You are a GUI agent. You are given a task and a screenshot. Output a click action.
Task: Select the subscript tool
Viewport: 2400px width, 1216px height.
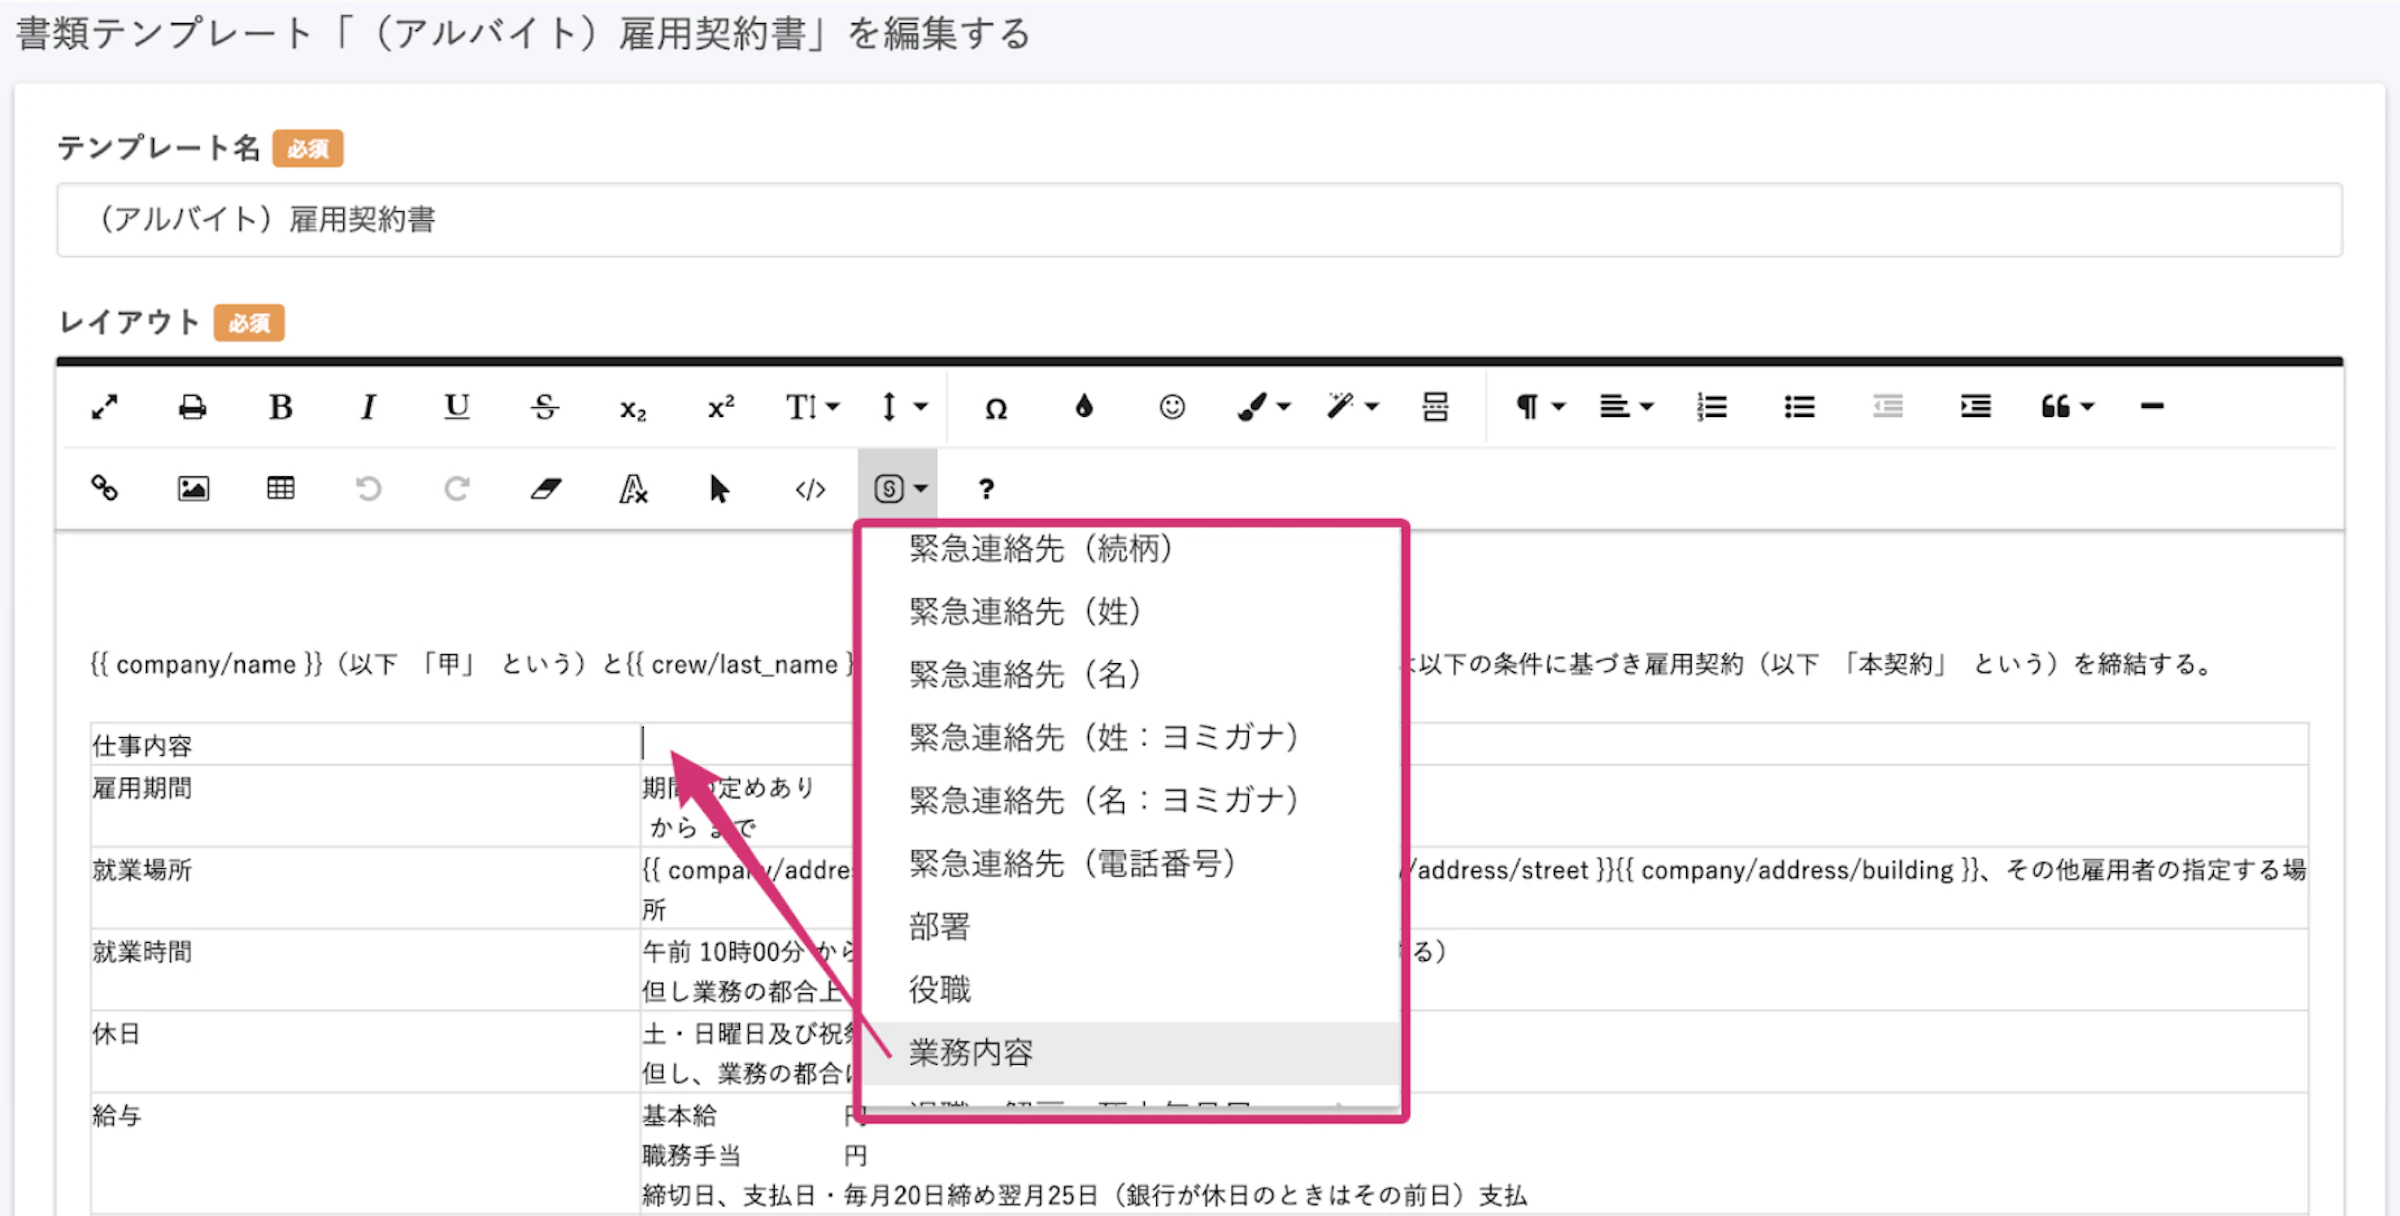coord(631,406)
